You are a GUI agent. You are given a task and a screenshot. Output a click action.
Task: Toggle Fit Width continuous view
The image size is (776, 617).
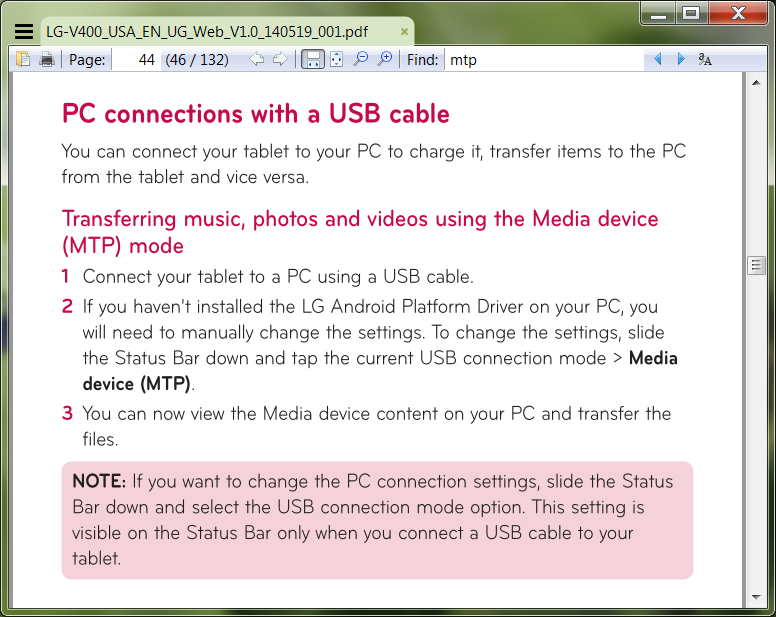click(313, 60)
